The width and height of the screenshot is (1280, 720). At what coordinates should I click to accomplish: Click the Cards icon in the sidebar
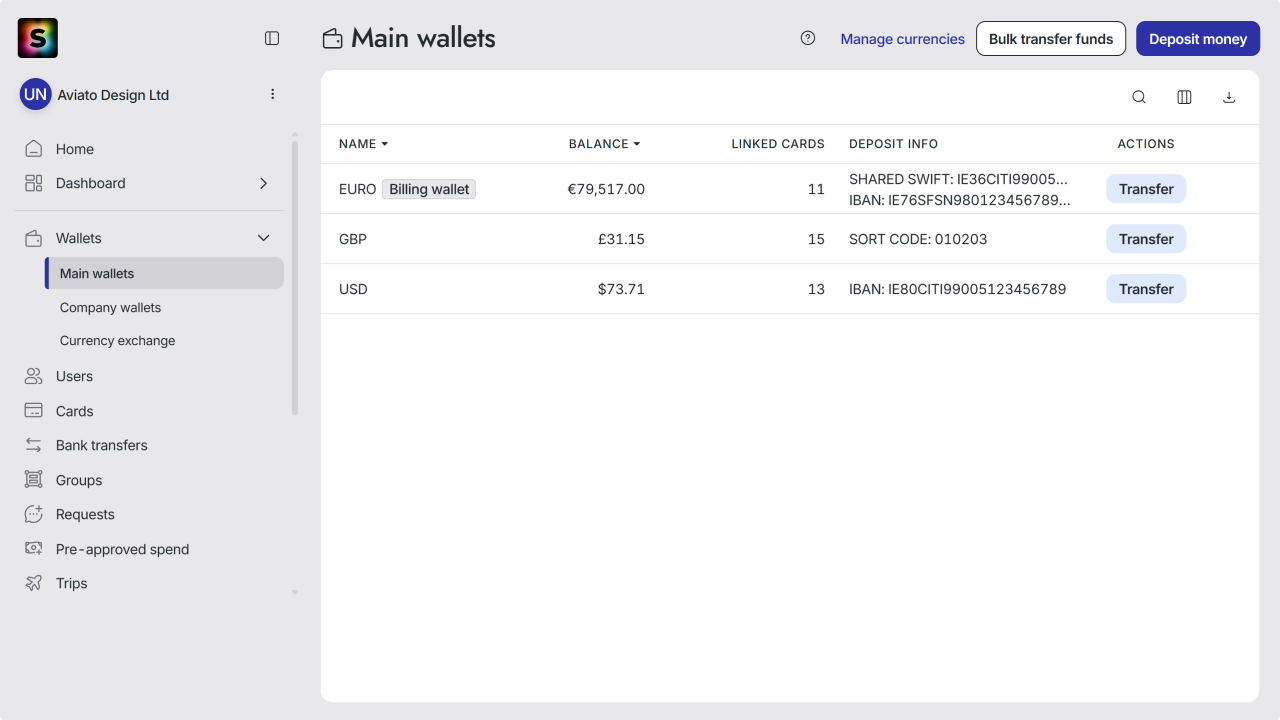34,411
